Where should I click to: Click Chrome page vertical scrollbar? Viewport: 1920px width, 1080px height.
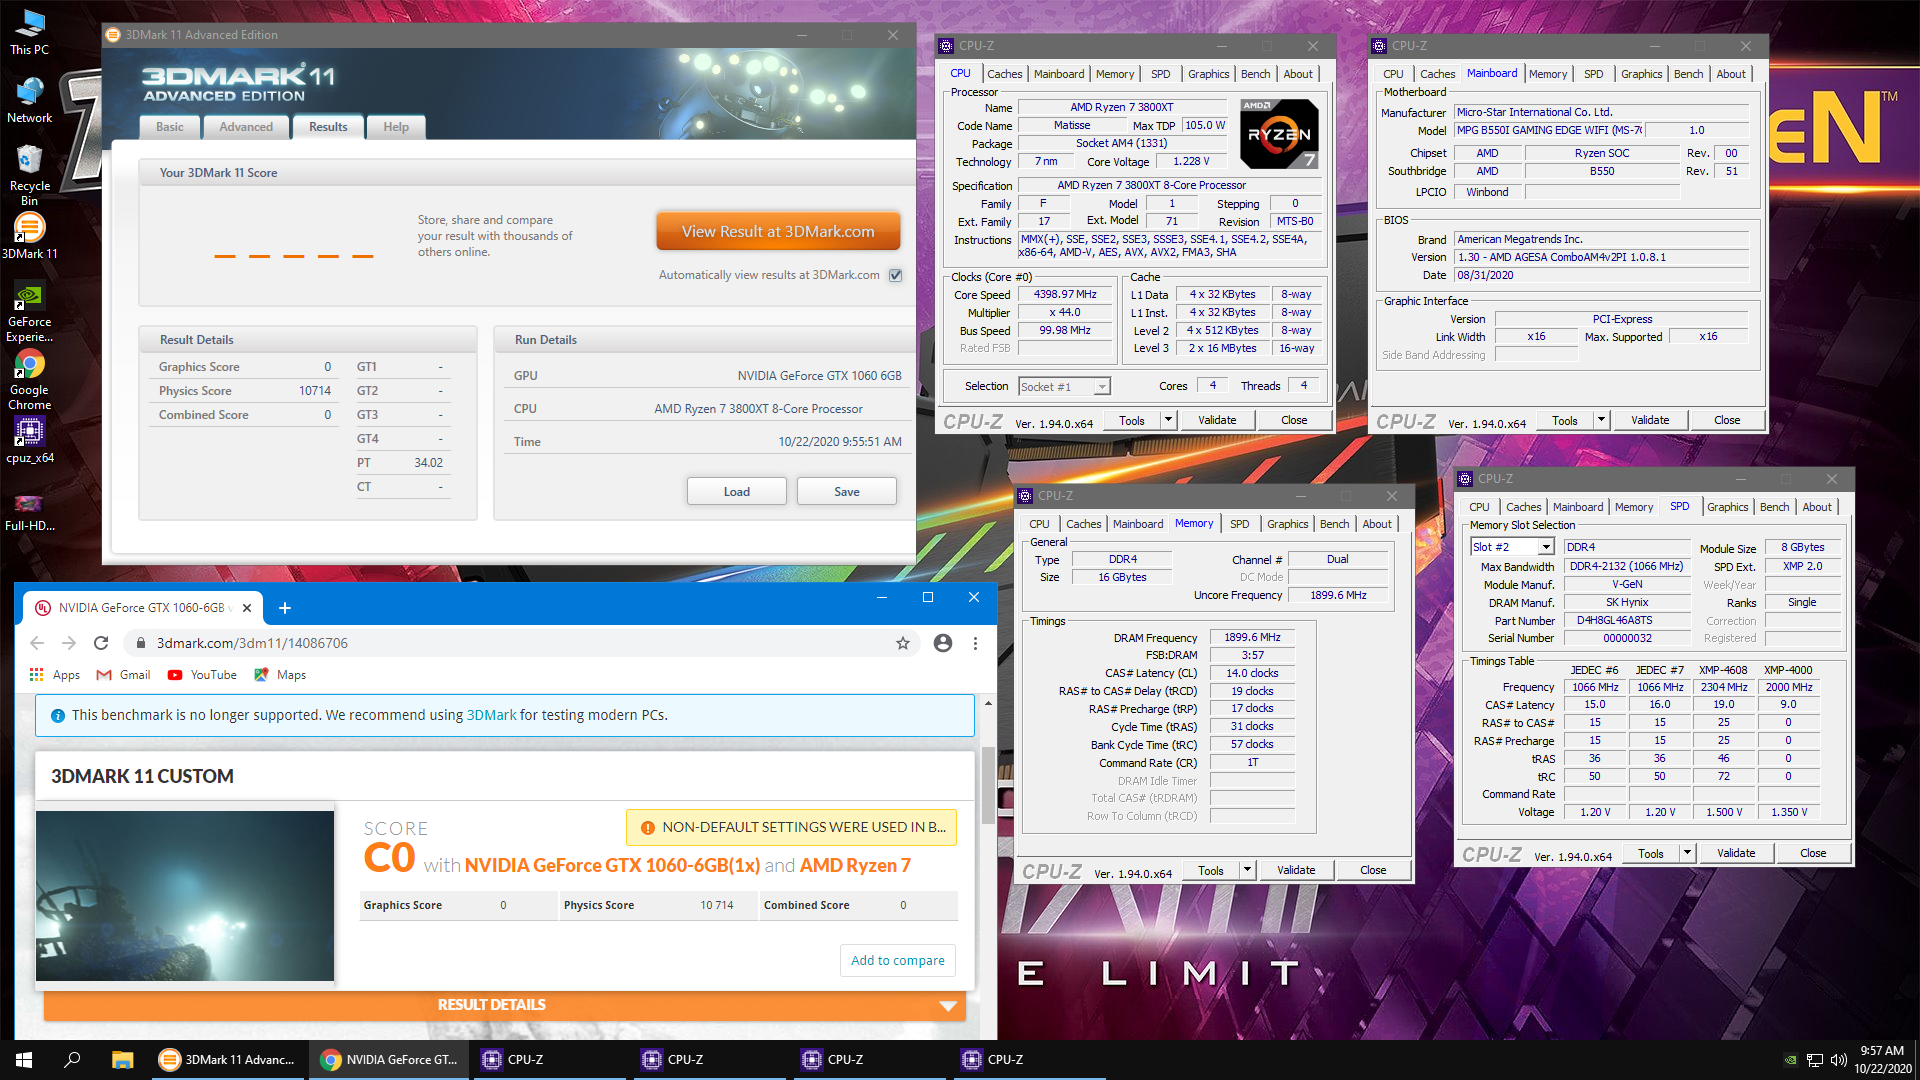coord(988,784)
